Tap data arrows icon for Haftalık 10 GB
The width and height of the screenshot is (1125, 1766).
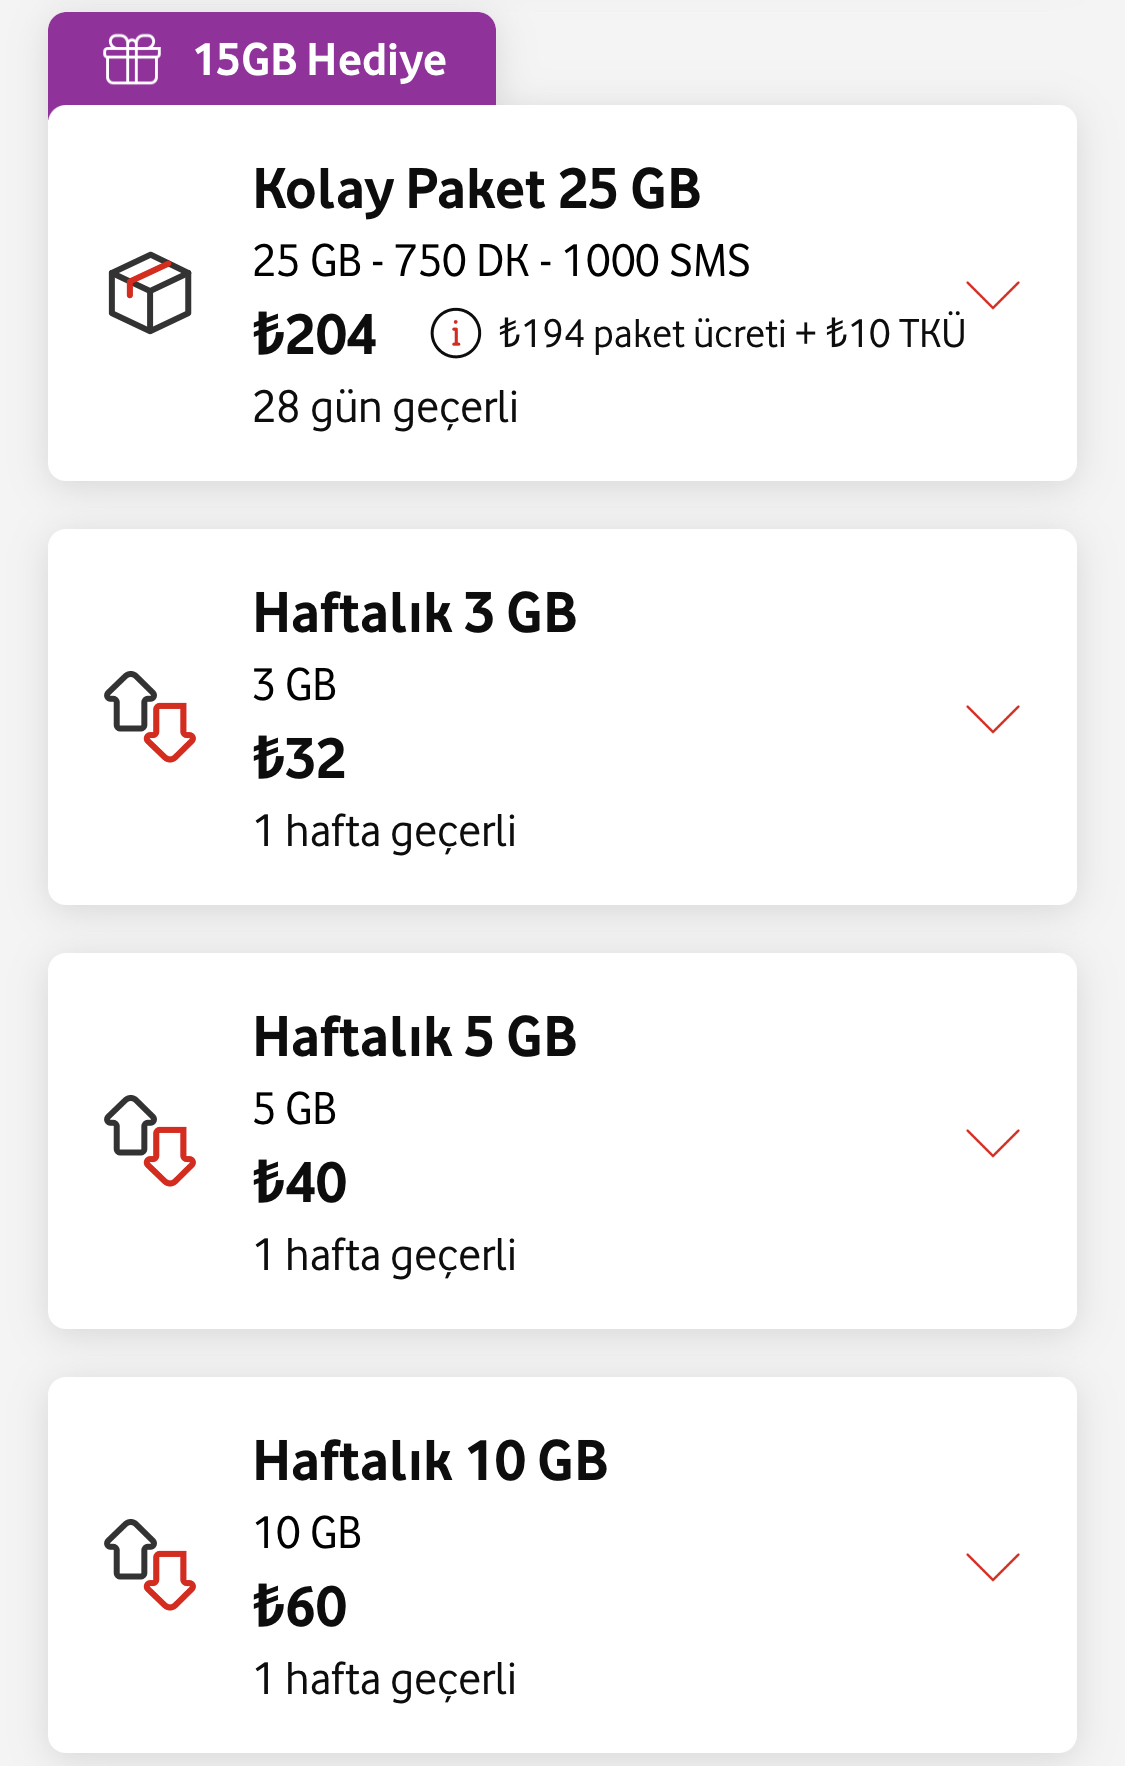point(150,1565)
